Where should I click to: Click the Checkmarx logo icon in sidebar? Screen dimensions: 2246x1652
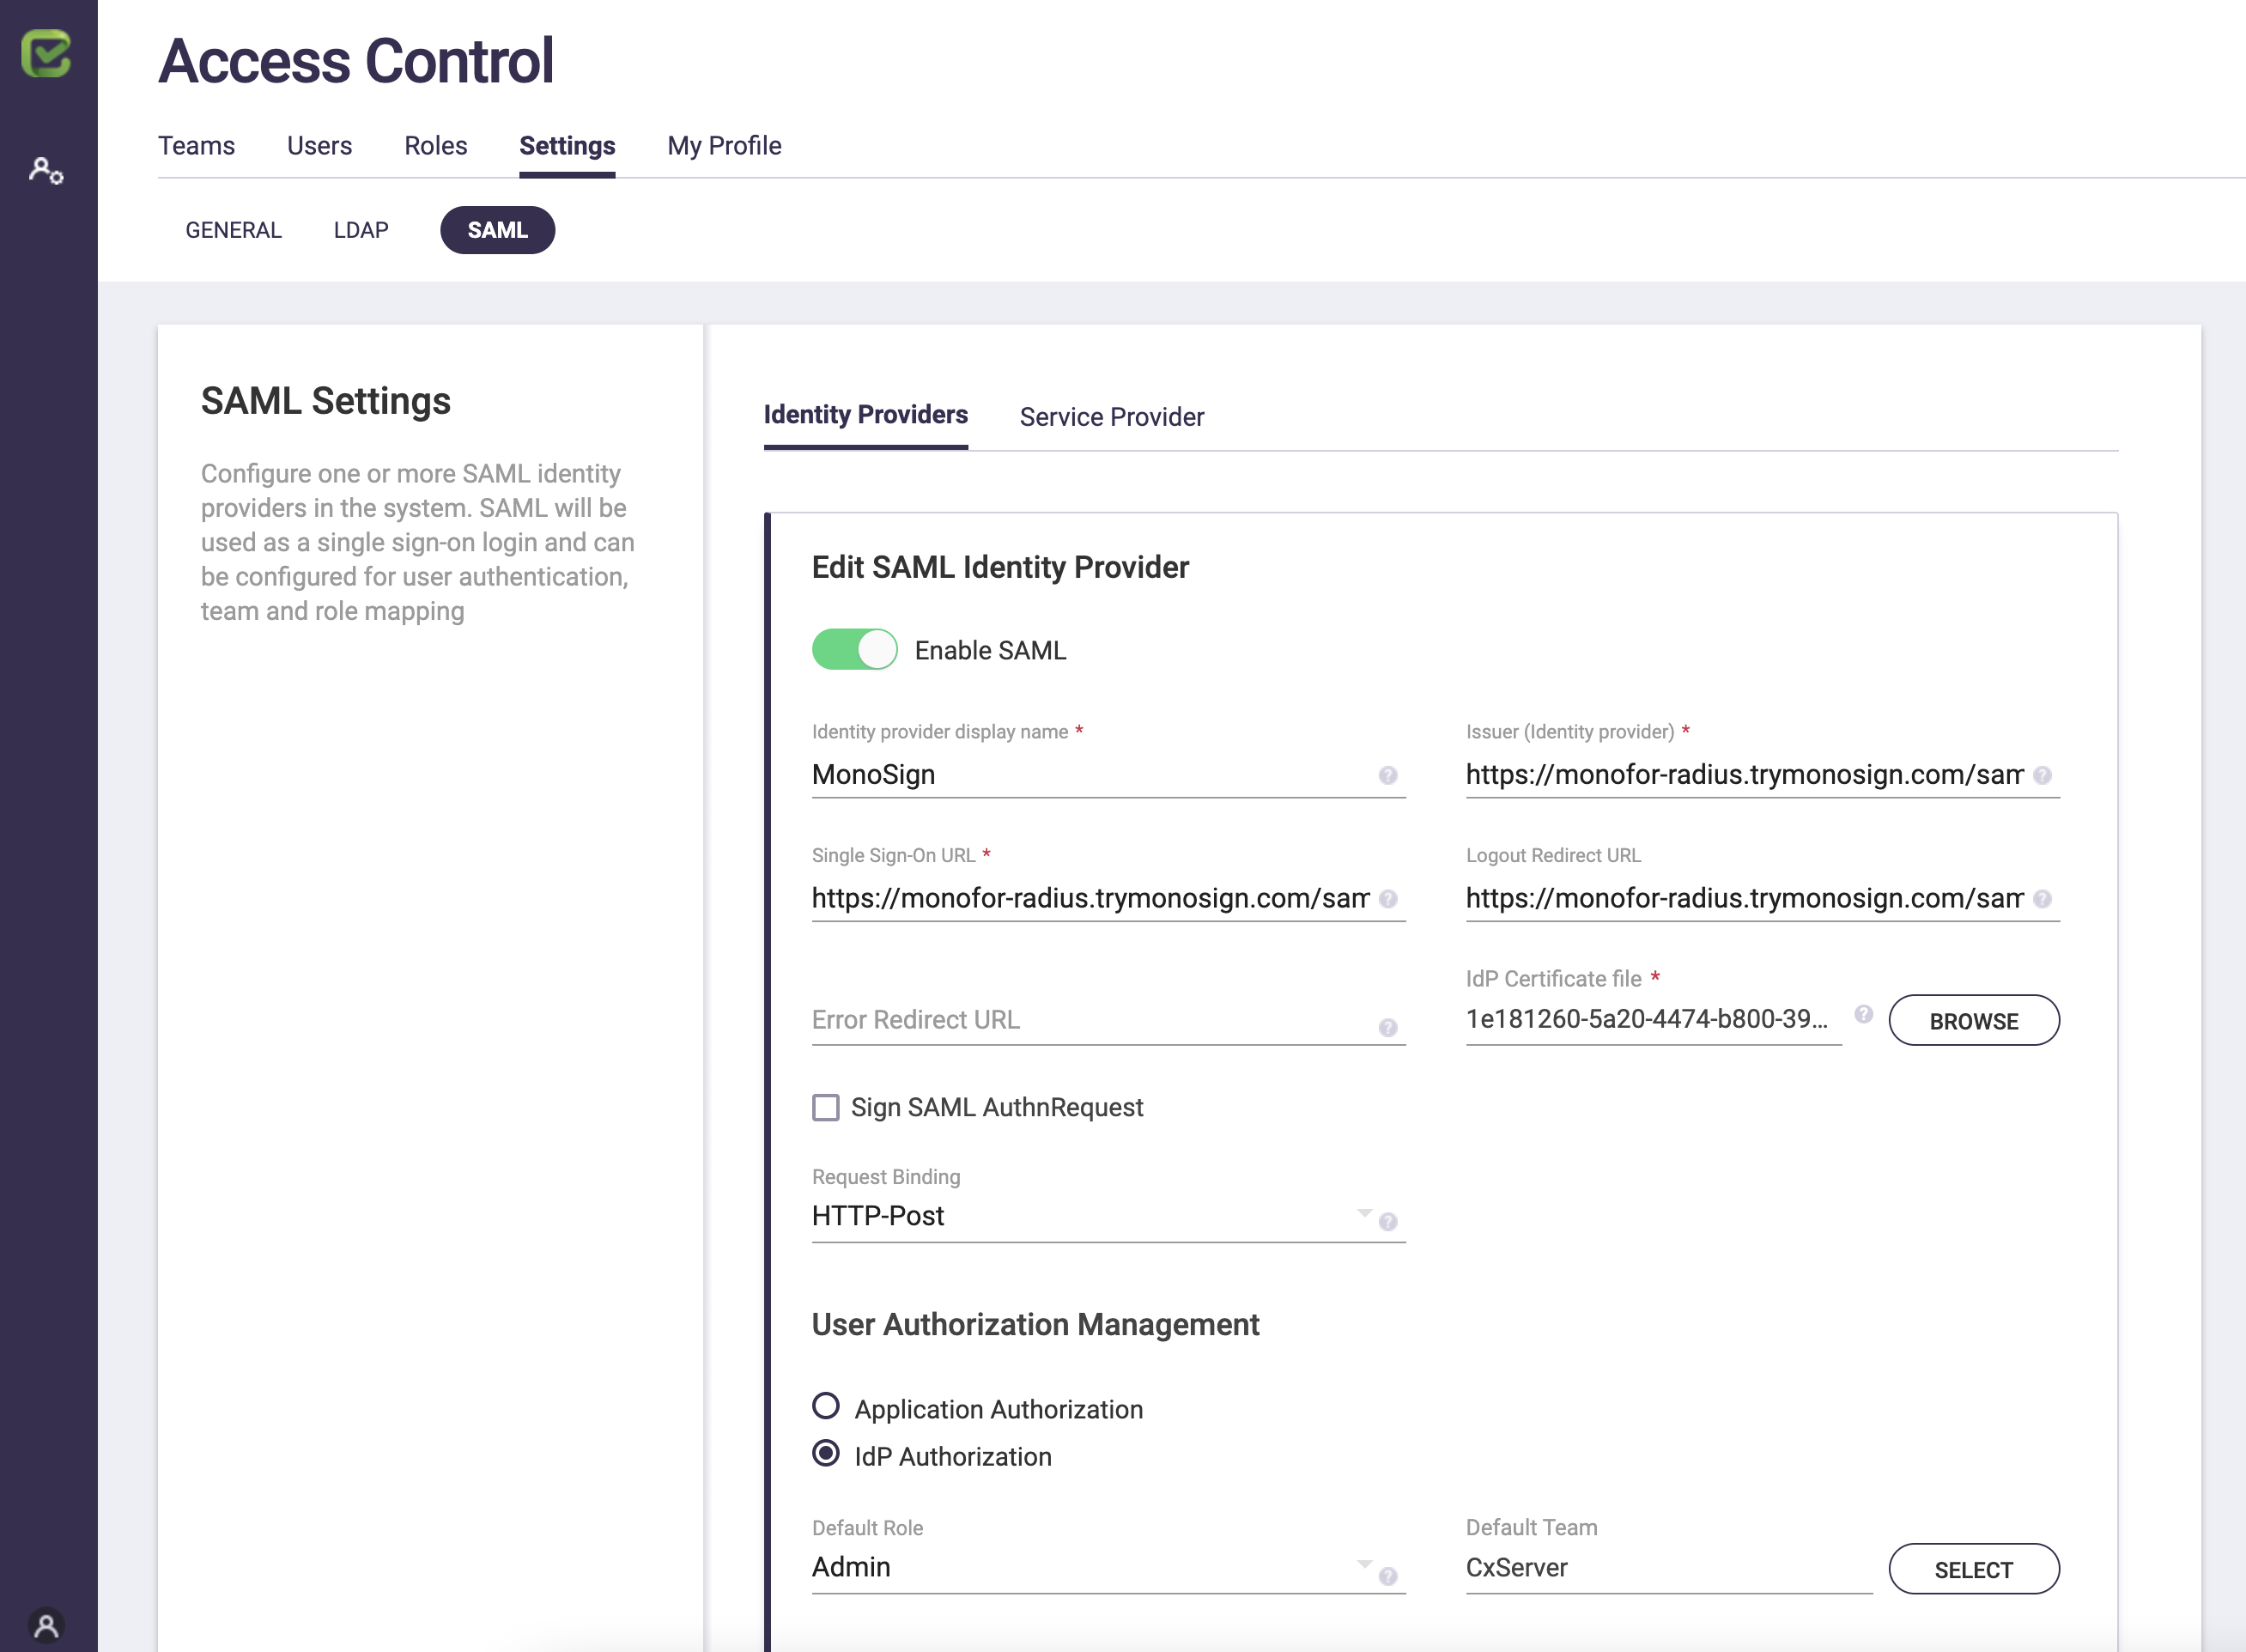46,53
